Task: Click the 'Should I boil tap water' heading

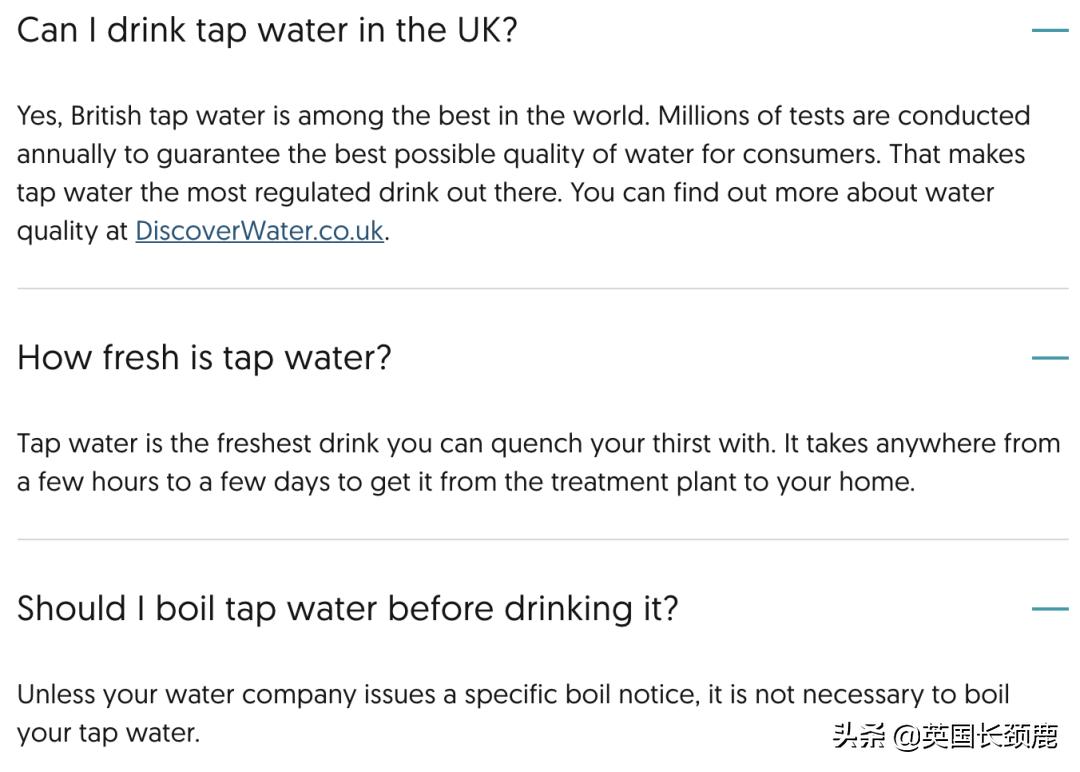Action: [347, 608]
